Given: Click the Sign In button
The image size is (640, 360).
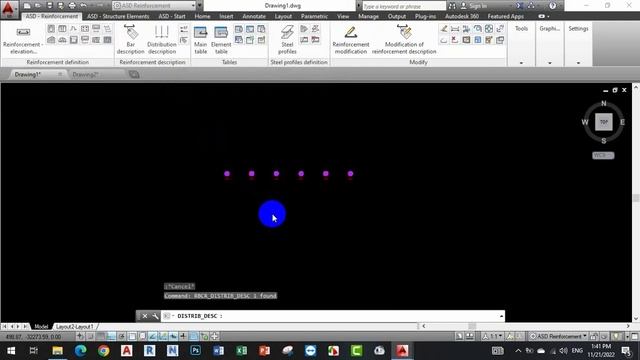Looking at the screenshot, I should pyautogui.click(x=473, y=6).
